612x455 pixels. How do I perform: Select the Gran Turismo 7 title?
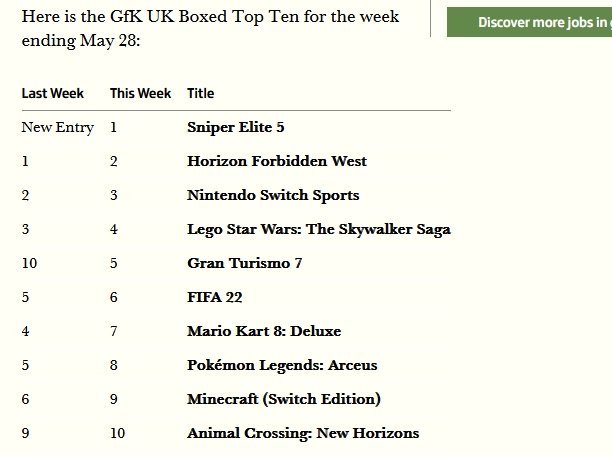tap(245, 263)
